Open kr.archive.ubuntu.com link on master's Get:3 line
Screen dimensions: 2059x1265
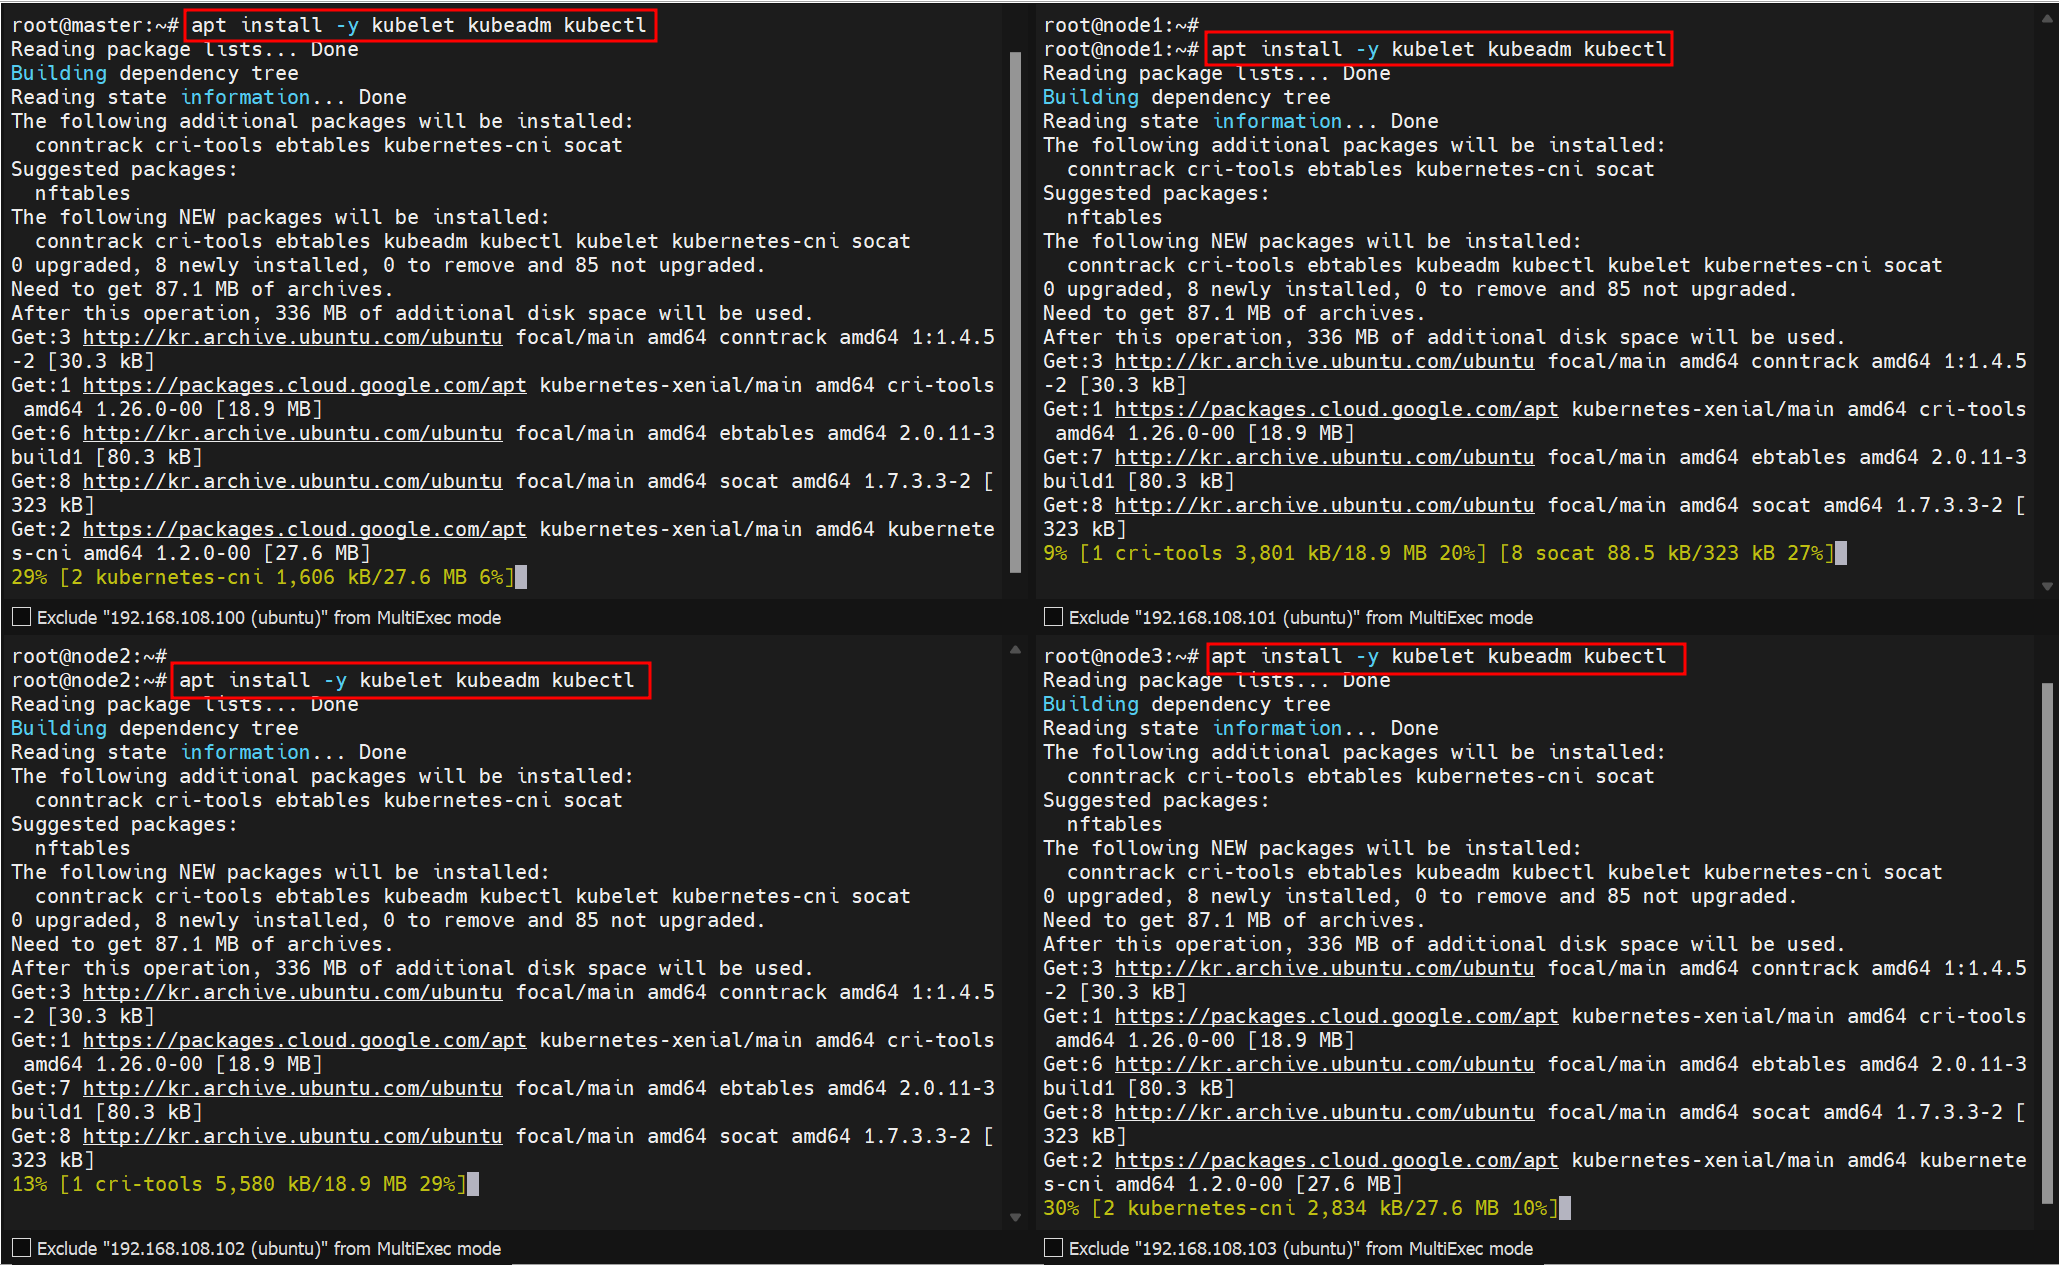(292, 337)
